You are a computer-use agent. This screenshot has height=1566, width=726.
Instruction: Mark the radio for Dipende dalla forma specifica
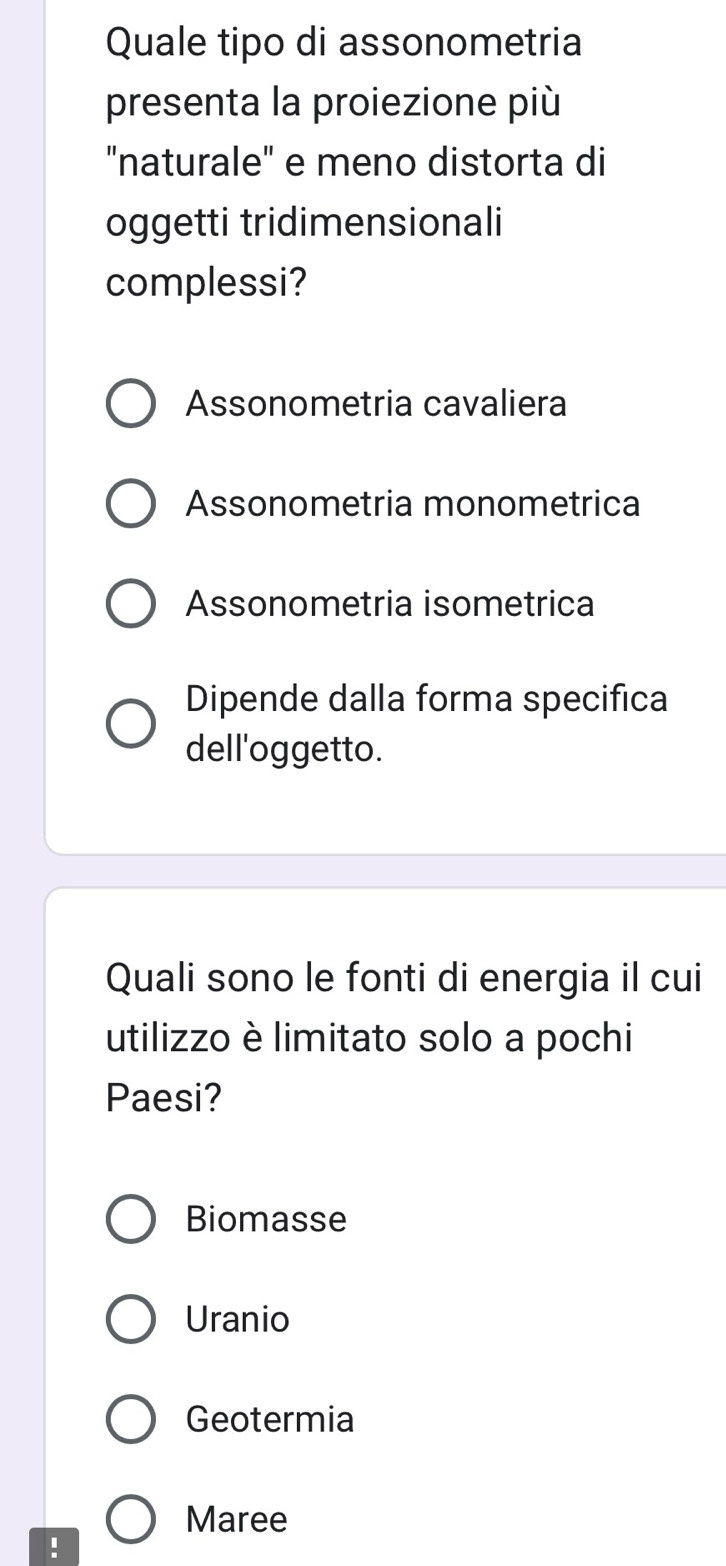(x=130, y=724)
